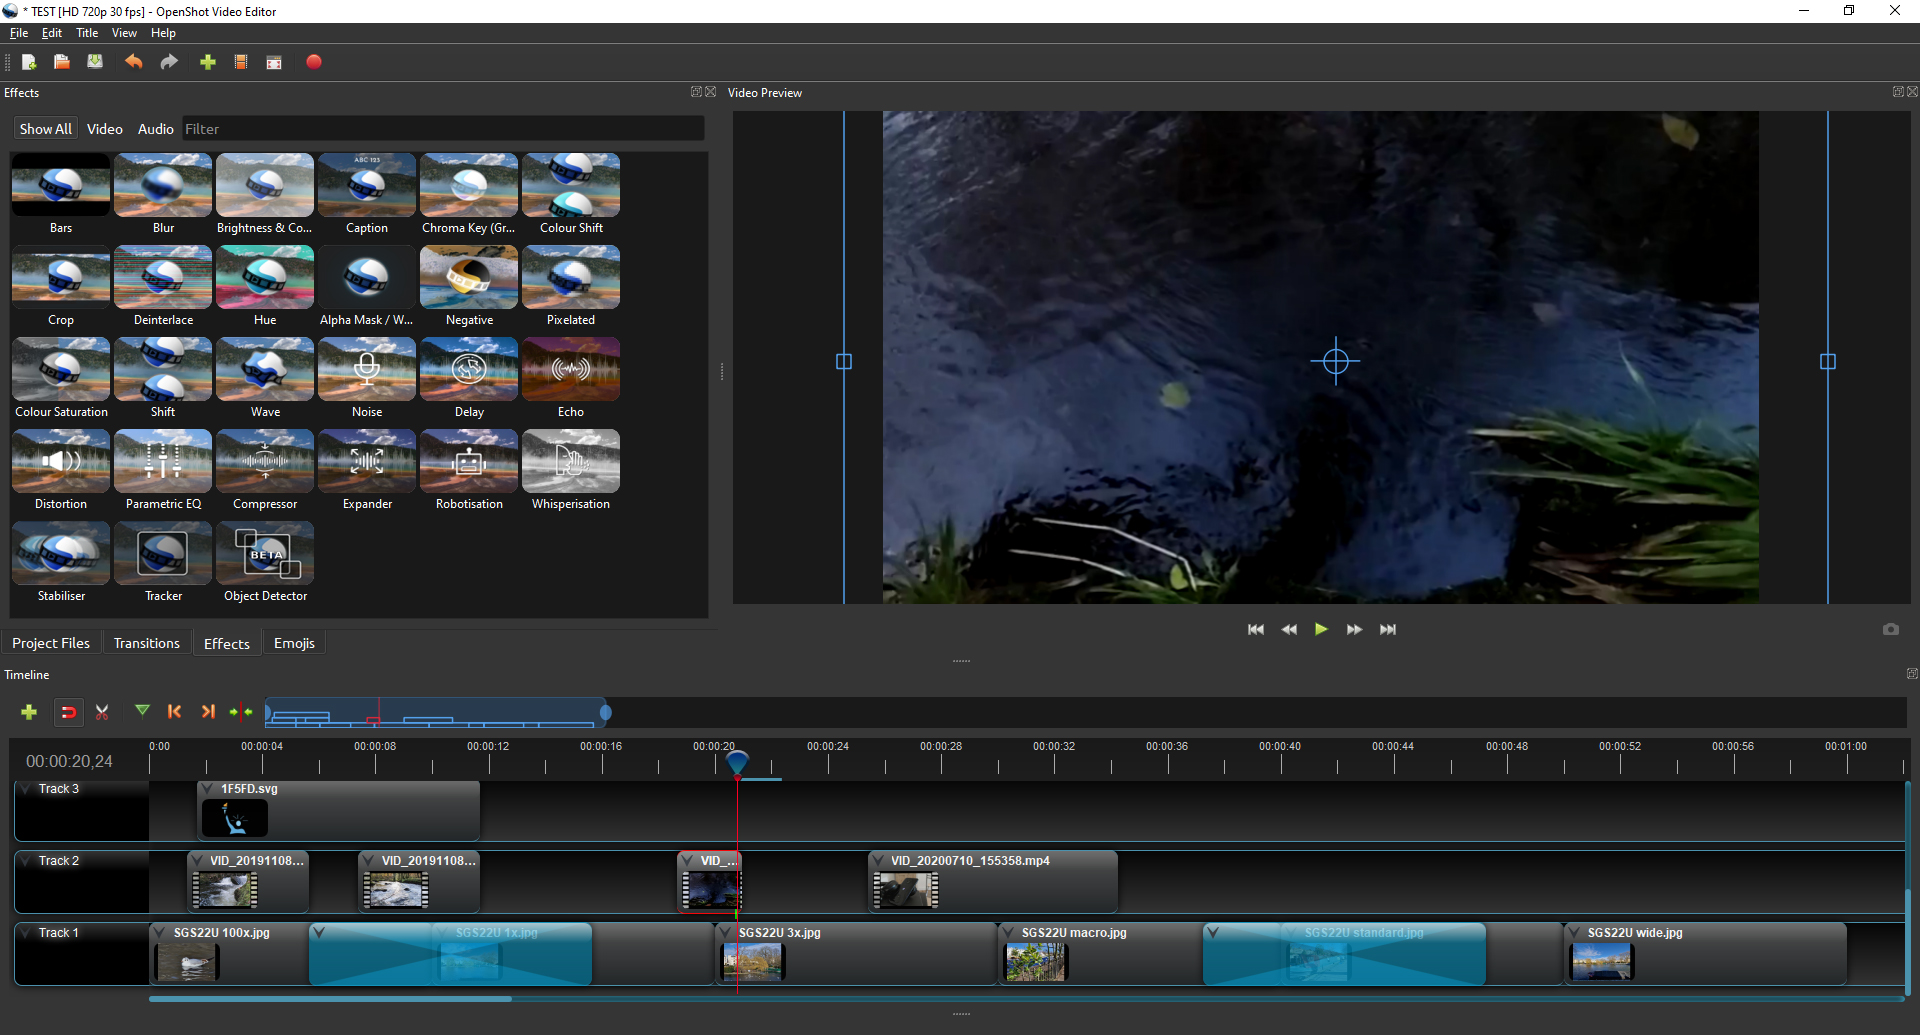Toggle snapping with the magnet icon
Screen dimensions: 1920x1035
coord(68,712)
